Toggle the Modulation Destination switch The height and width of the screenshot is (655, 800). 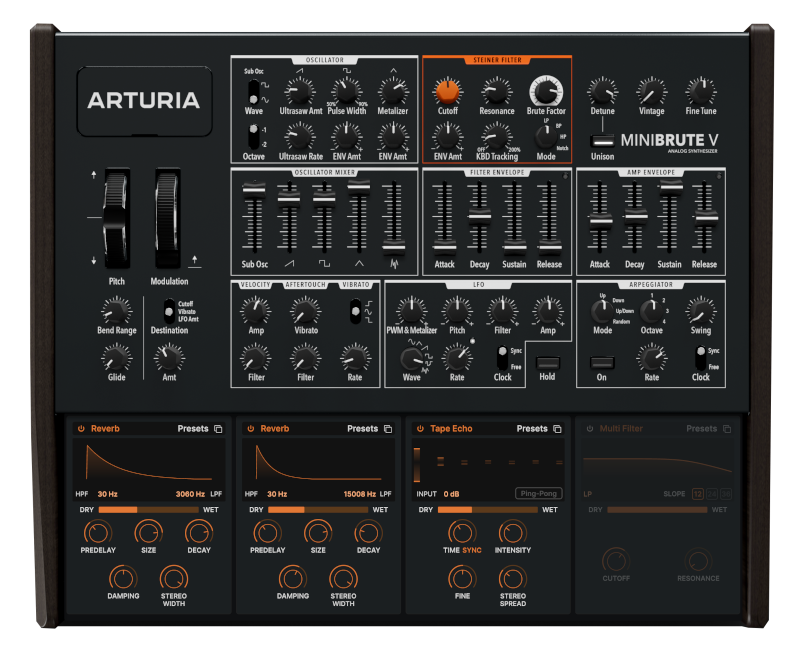coord(169,311)
